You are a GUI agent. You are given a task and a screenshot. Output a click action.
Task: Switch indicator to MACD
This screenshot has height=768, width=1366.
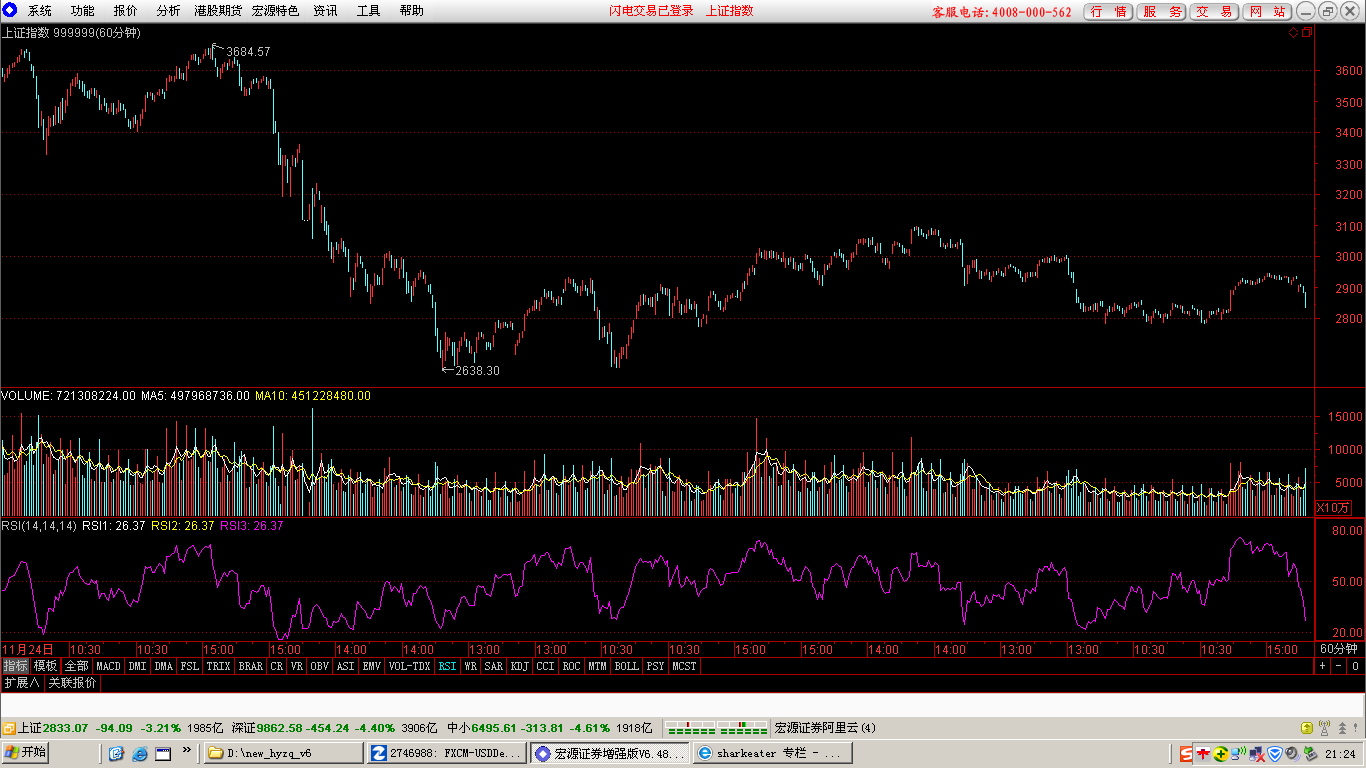[x=108, y=666]
